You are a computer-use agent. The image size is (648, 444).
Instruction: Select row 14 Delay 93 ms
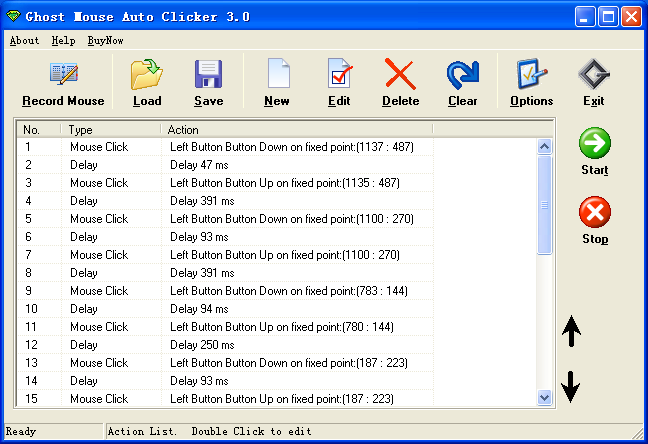[225, 381]
